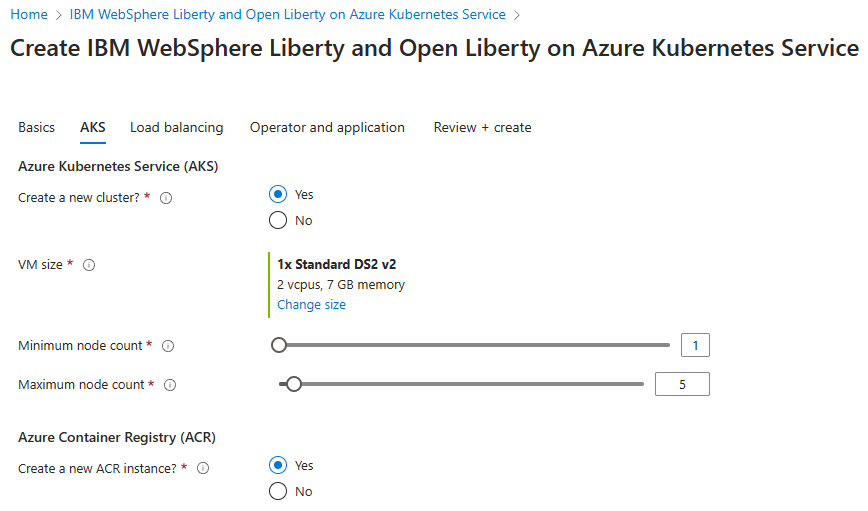The width and height of the screenshot is (868, 511).
Task: Select No for Create a new ACR instance
Action: tap(279, 491)
